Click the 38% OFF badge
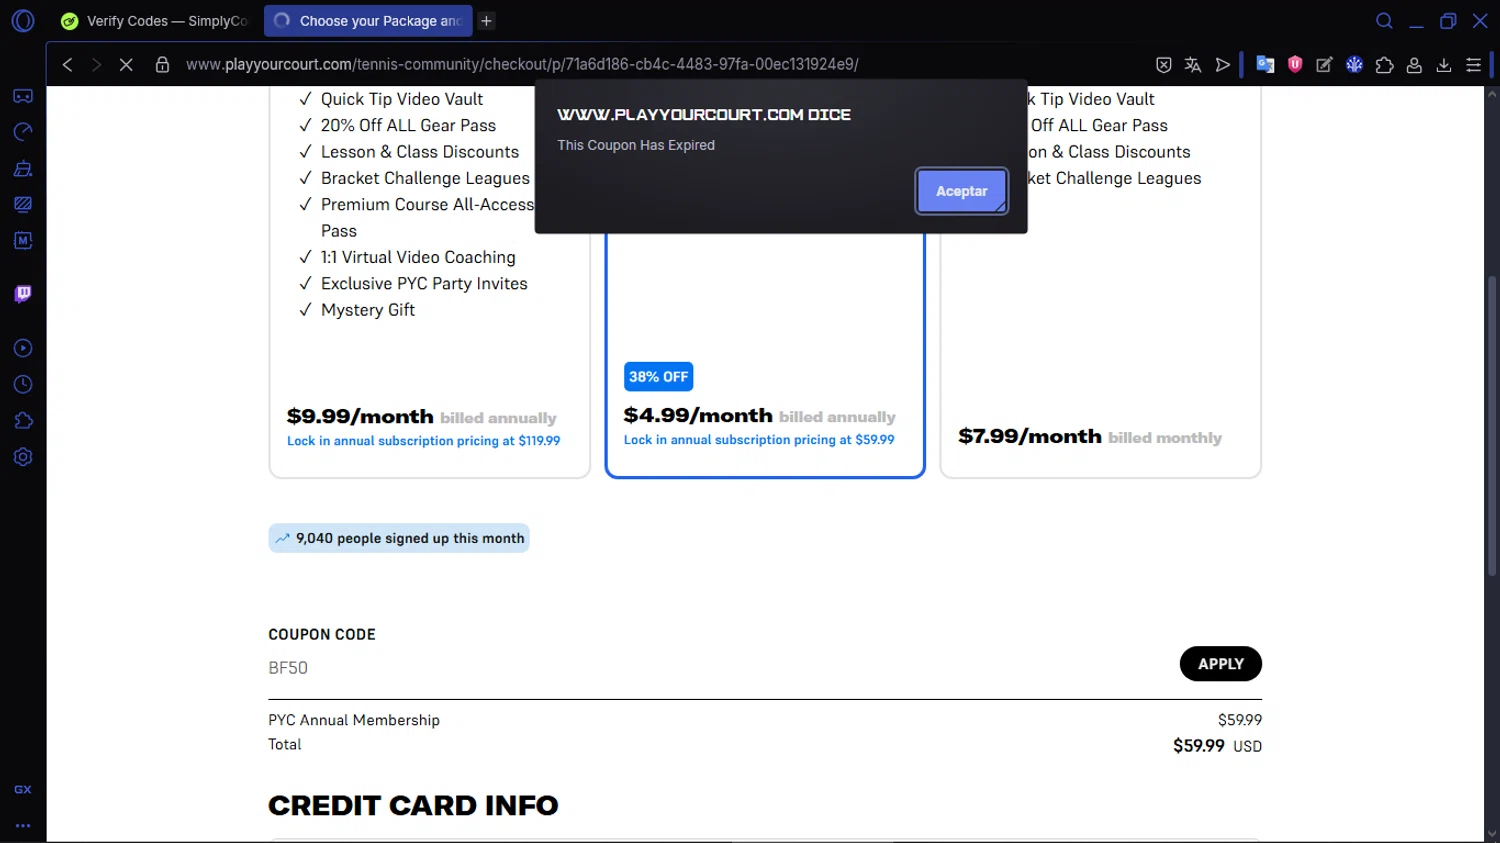This screenshot has width=1500, height=843. [658, 377]
